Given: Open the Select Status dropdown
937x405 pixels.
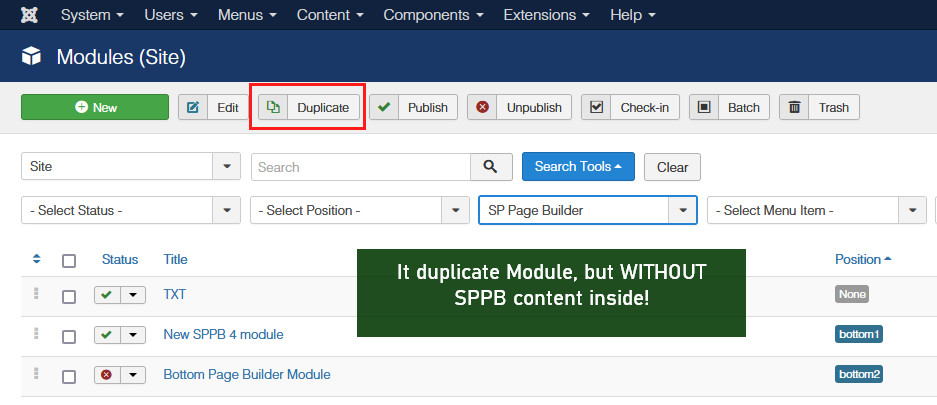Looking at the screenshot, I should 130,211.
